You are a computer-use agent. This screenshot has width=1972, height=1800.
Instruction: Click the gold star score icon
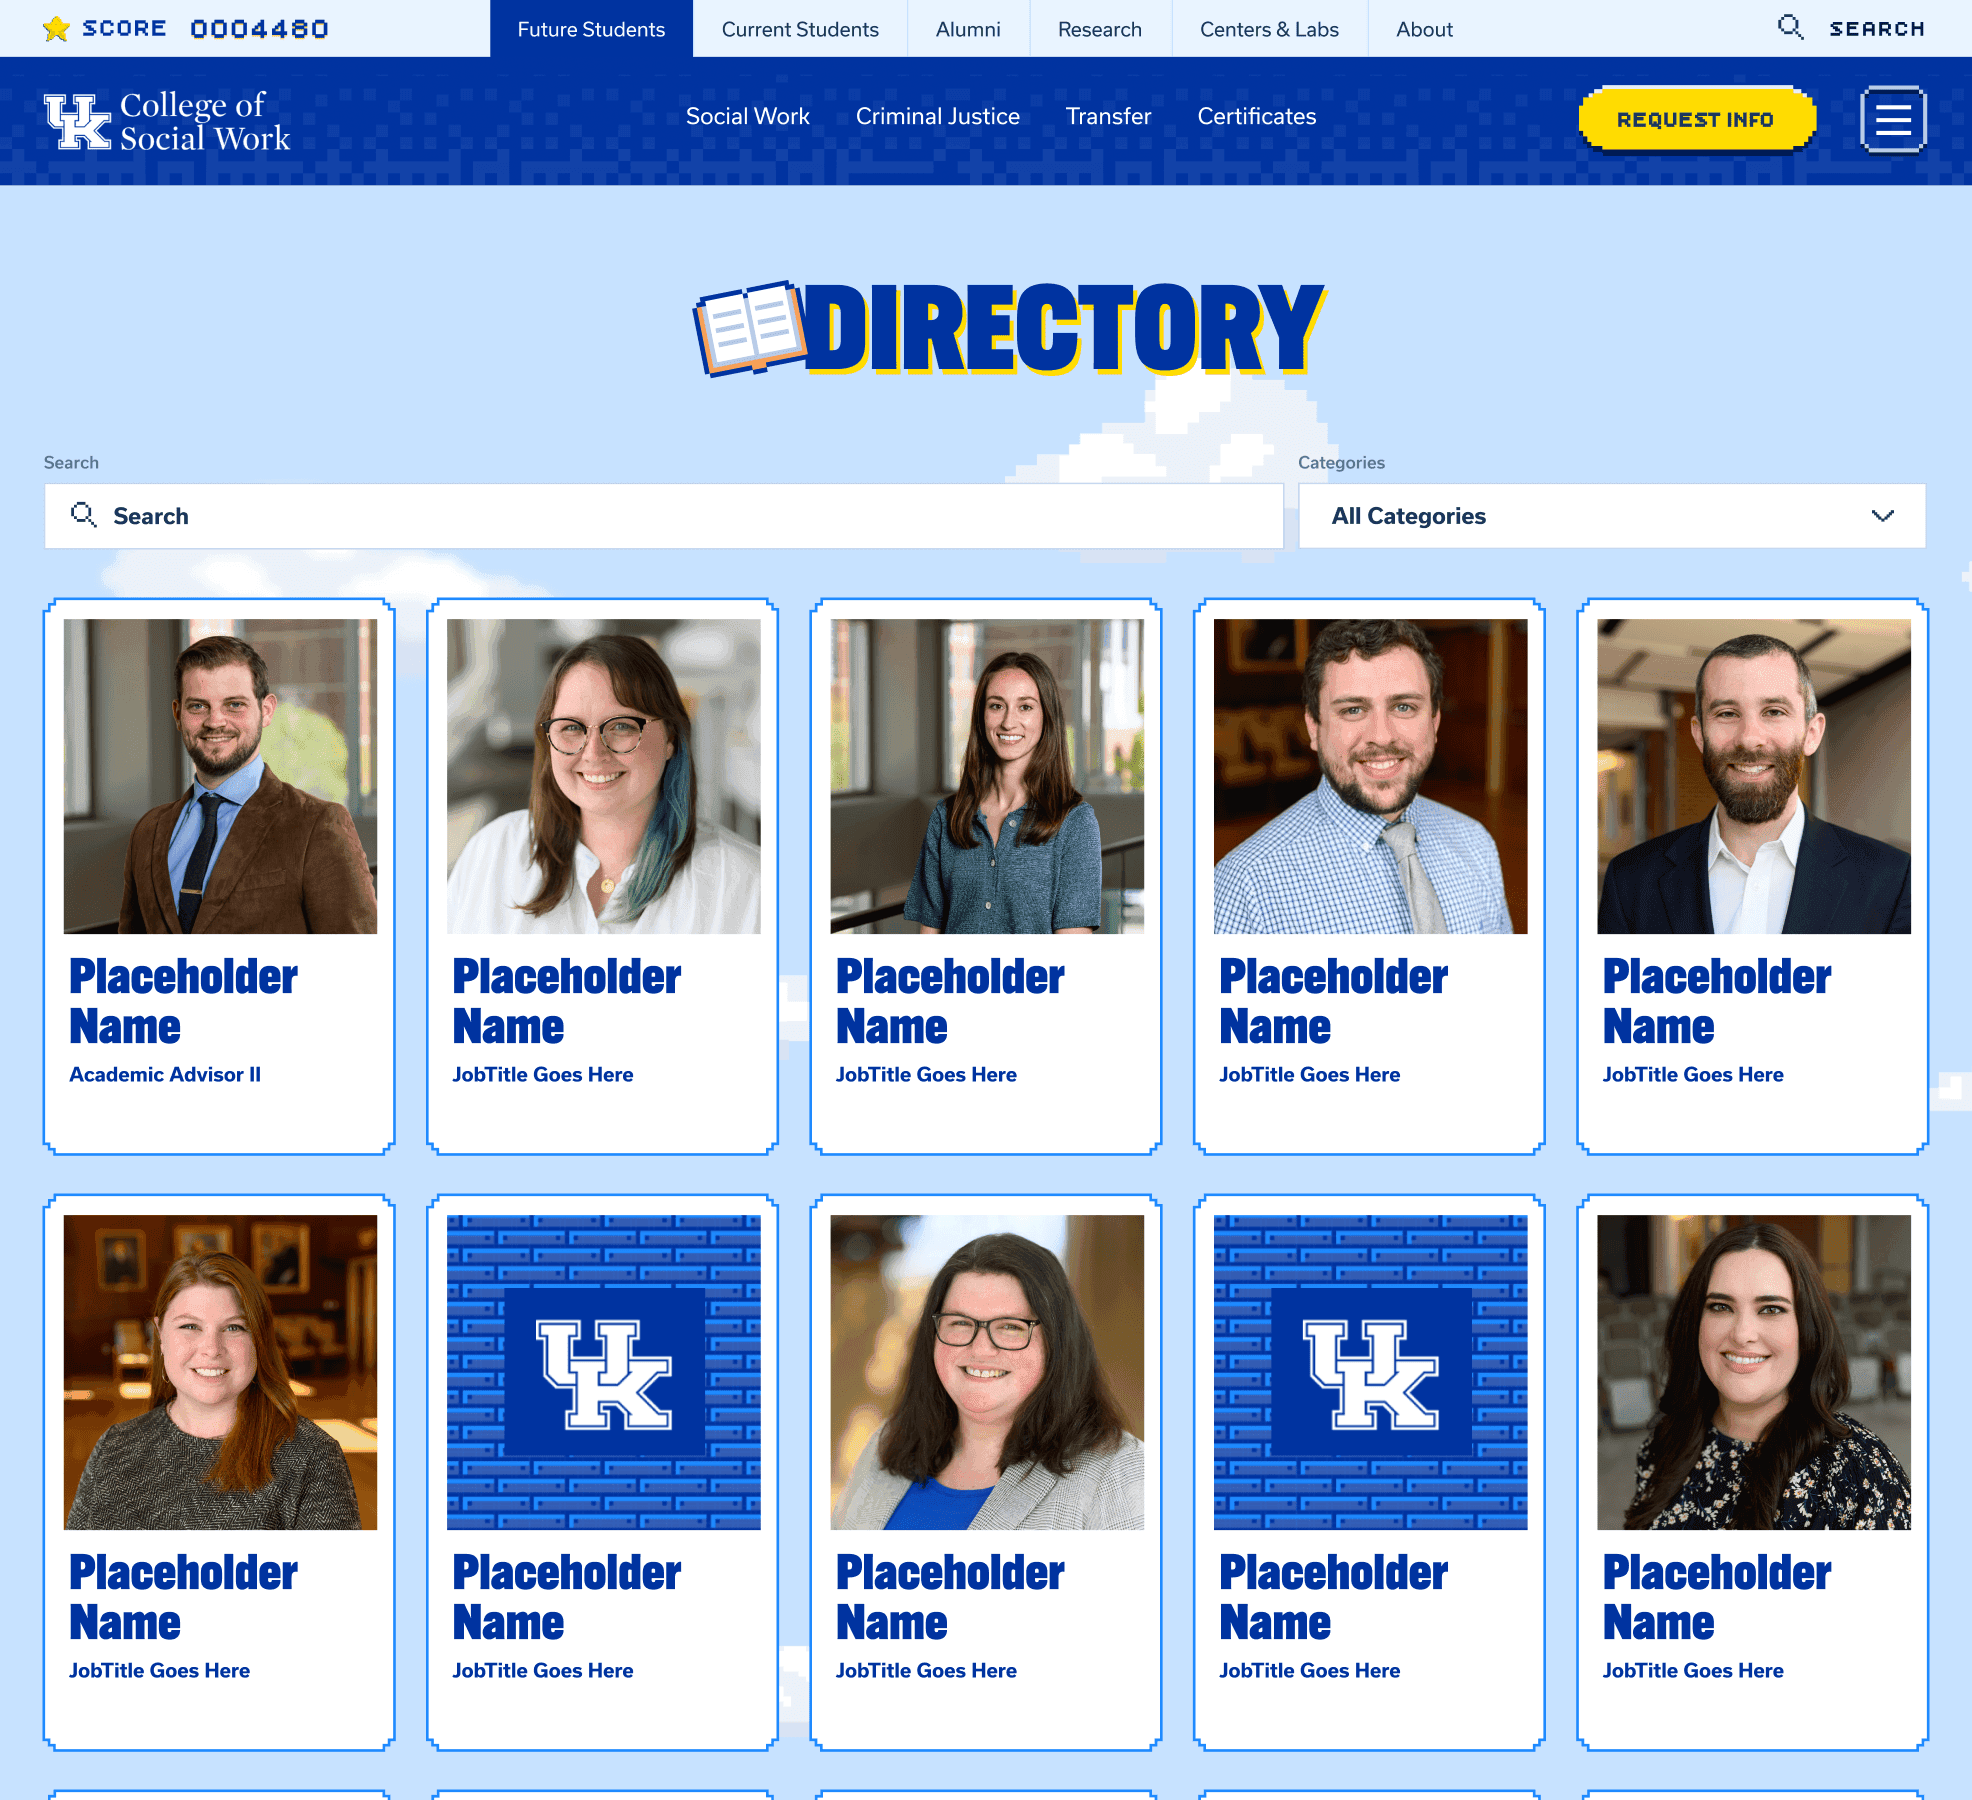[x=57, y=28]
